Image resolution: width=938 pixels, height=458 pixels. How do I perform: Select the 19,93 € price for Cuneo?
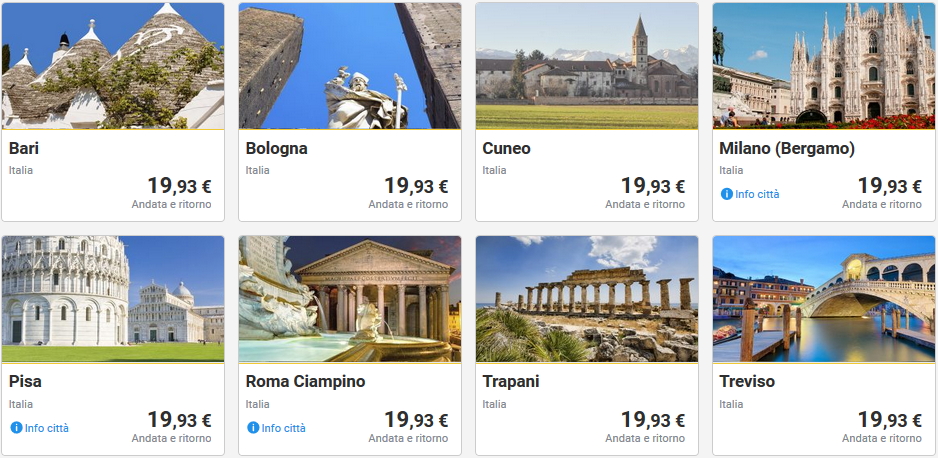pos(652,186)
